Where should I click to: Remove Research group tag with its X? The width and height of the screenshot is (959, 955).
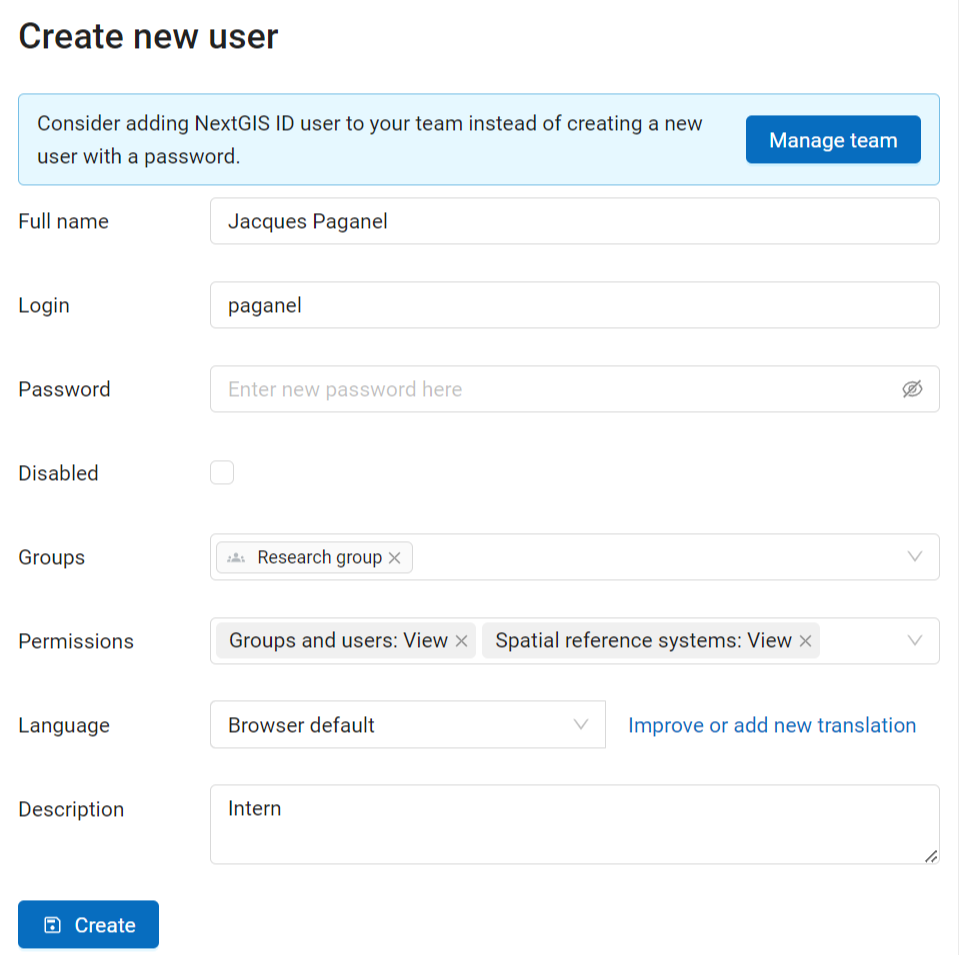point(394,558)
